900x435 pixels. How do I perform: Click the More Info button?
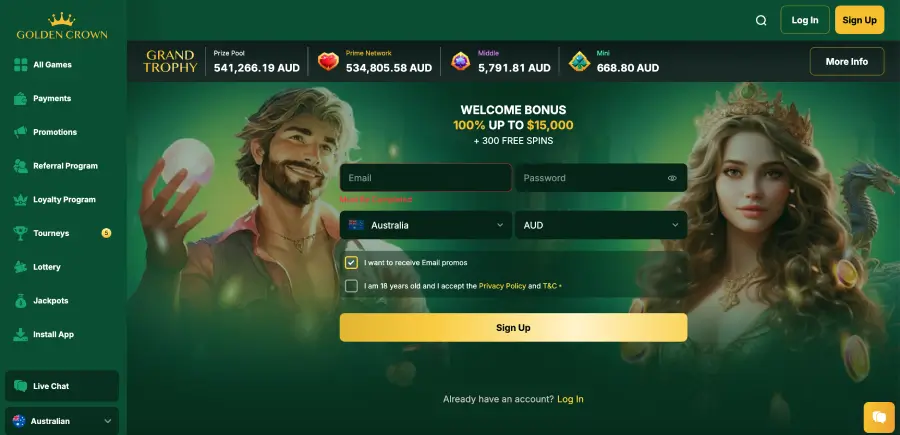[847, 61]
